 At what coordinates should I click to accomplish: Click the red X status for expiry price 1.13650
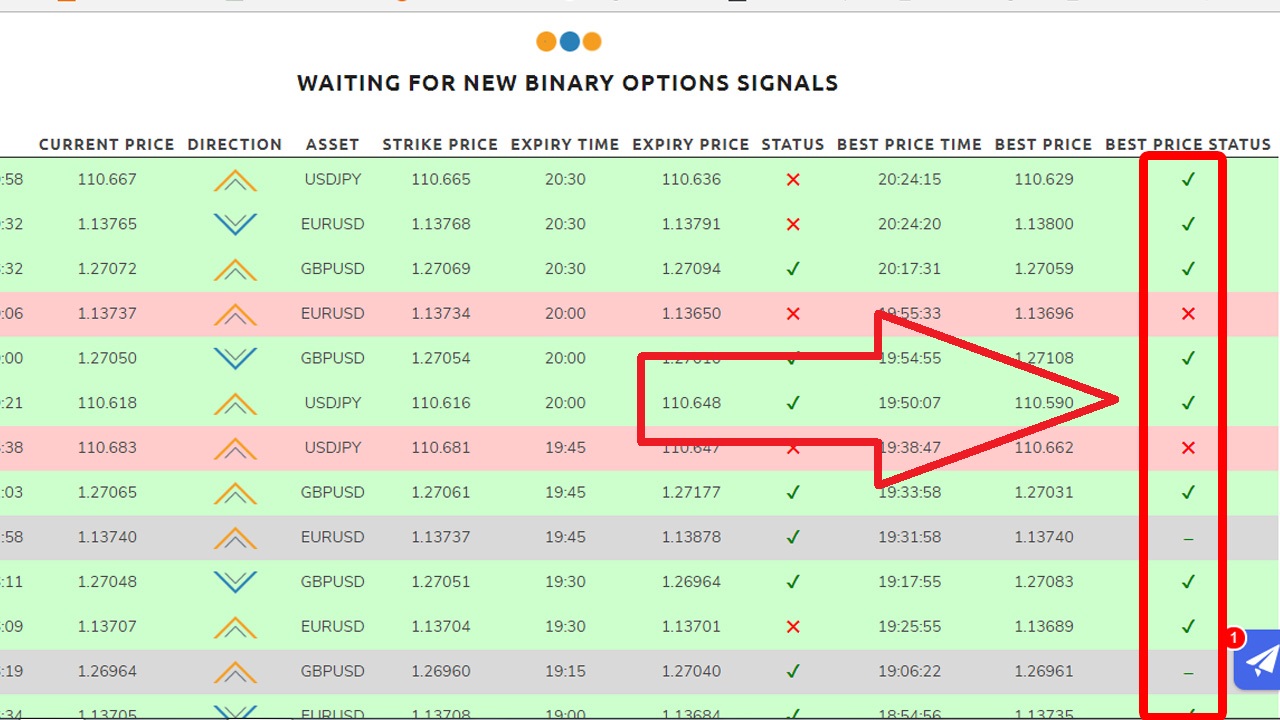[x=793, y=314]
